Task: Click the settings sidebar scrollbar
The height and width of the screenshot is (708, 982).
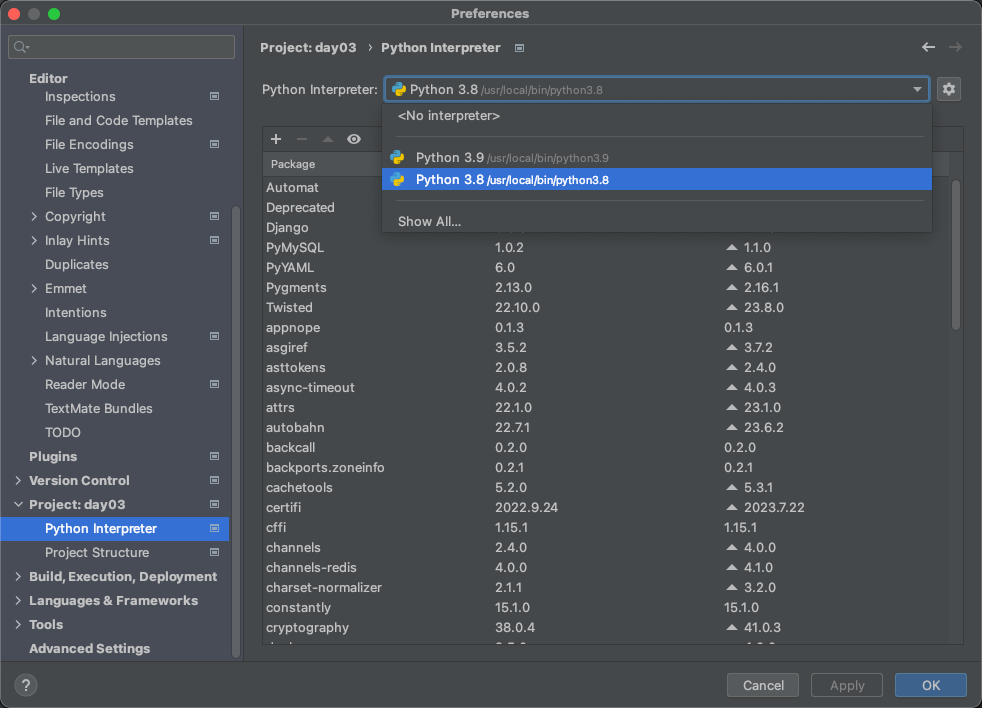Action: click(236, 432)
